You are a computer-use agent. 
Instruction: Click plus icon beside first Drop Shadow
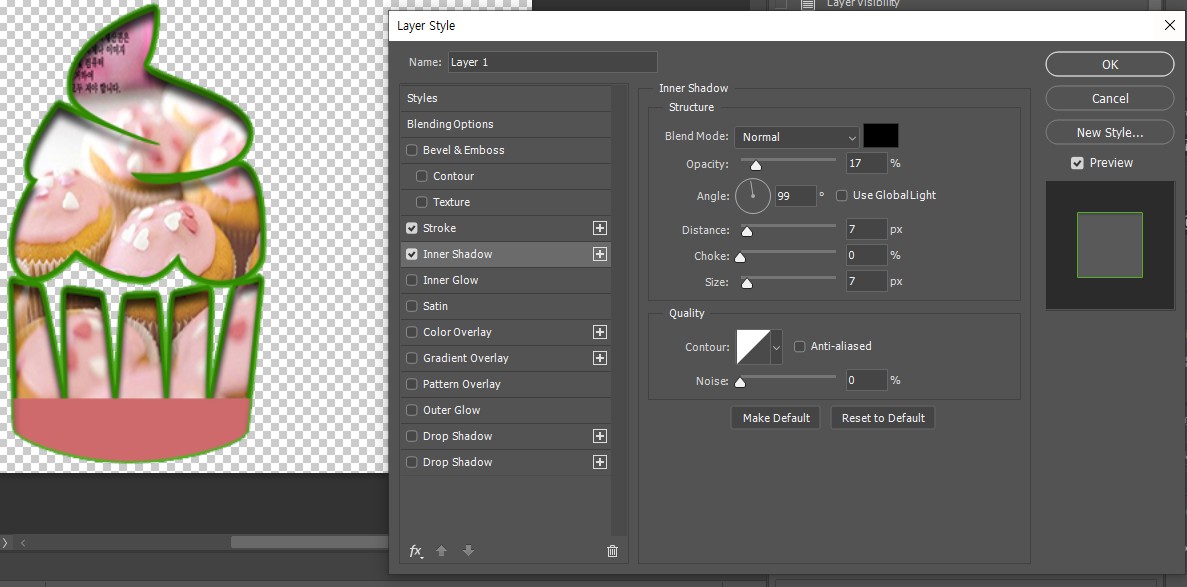coord(600,436)
